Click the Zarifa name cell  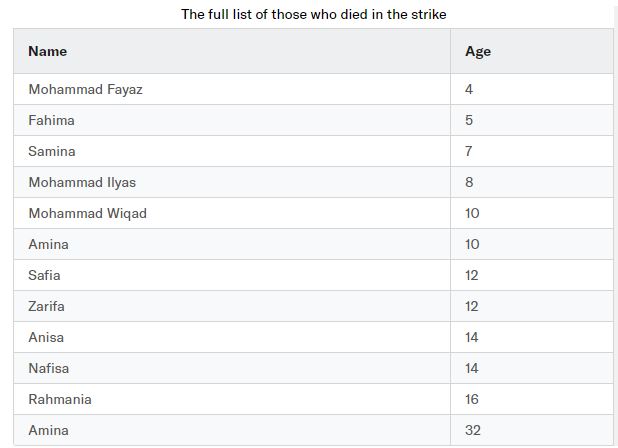coord(232,306)
